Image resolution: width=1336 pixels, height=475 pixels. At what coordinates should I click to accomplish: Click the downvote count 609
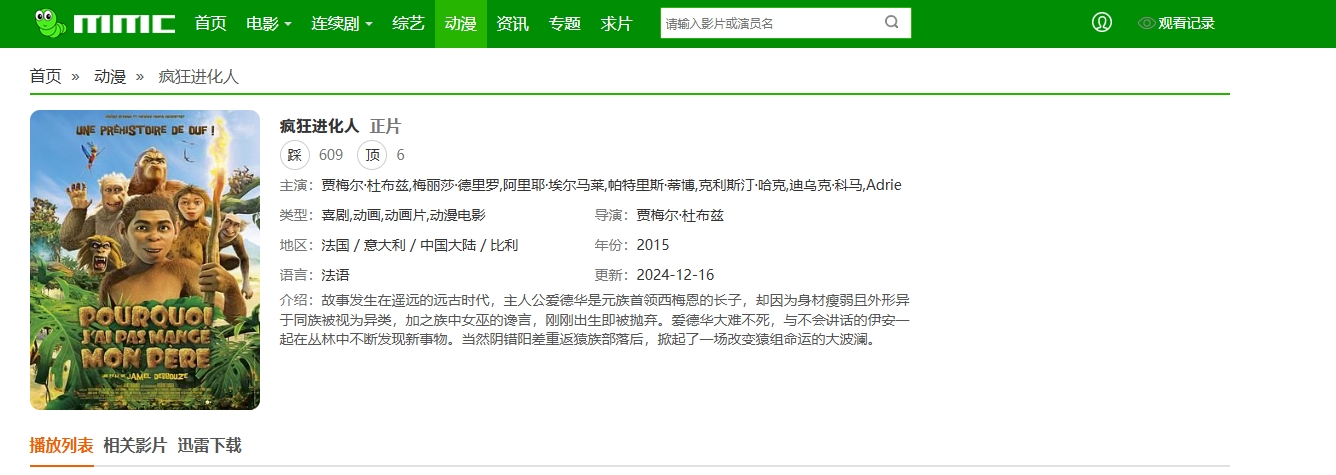point(331,155)
